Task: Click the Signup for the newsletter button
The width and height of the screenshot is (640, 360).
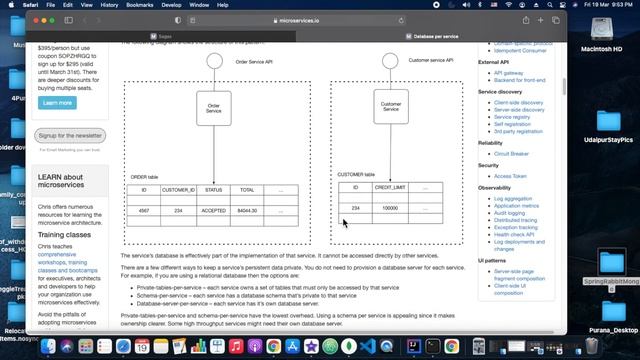Action: 70,136
